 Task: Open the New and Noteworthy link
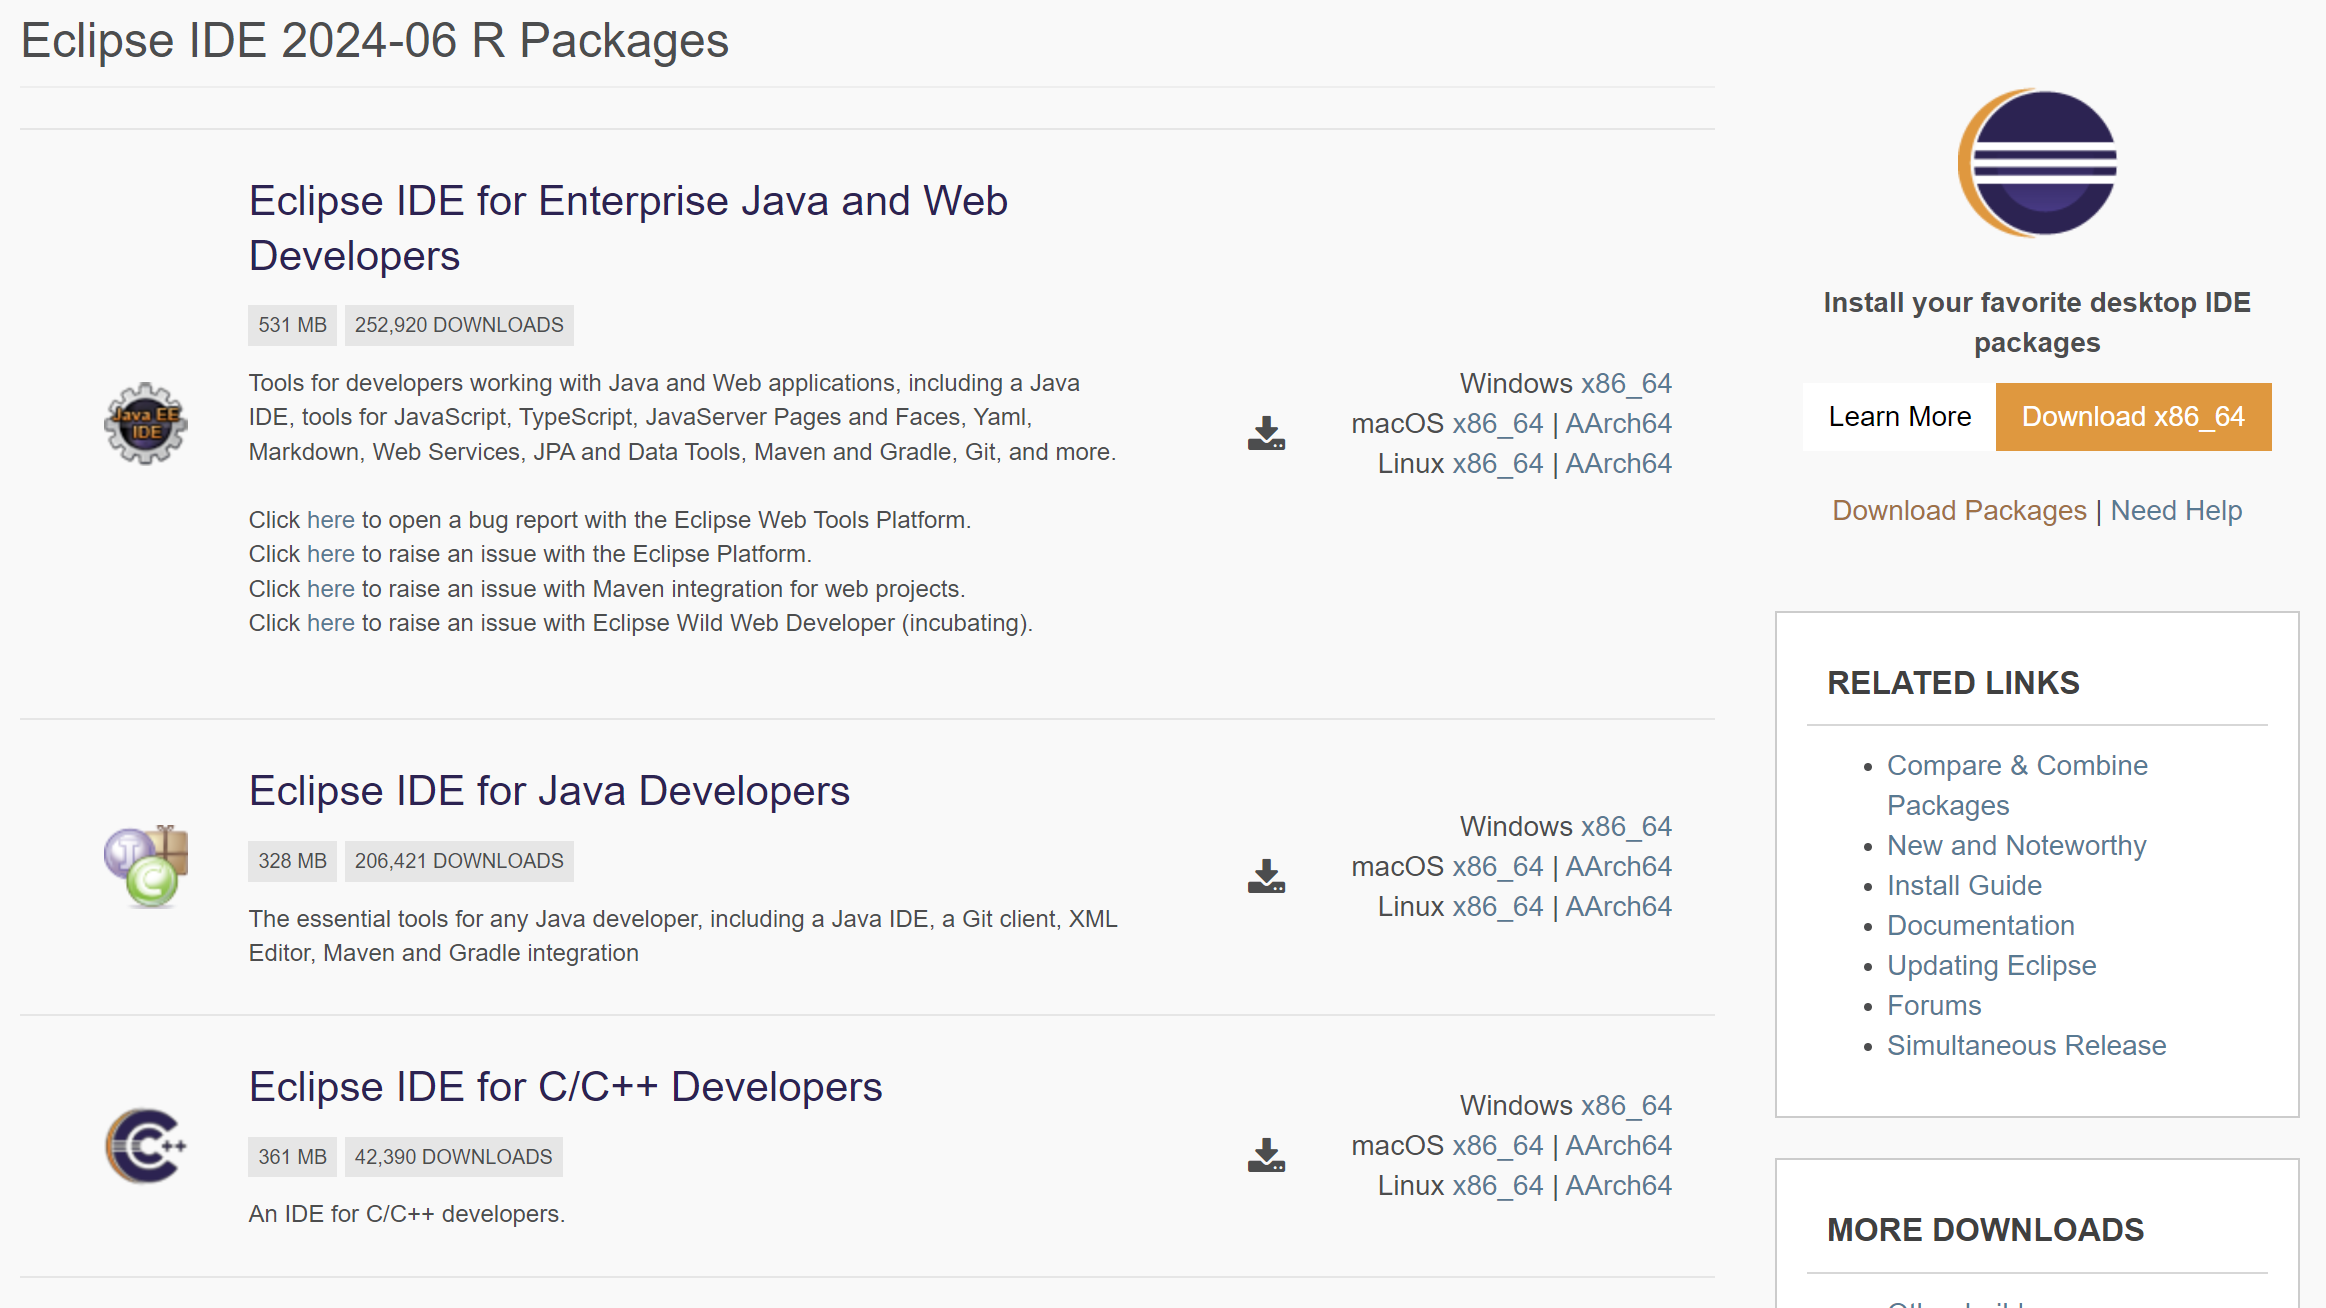tap(2016, 846)
